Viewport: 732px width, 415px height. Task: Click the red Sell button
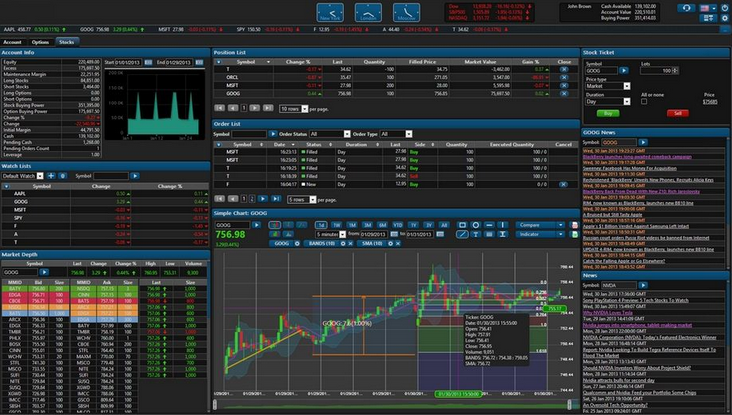click(x=678, y=113)
